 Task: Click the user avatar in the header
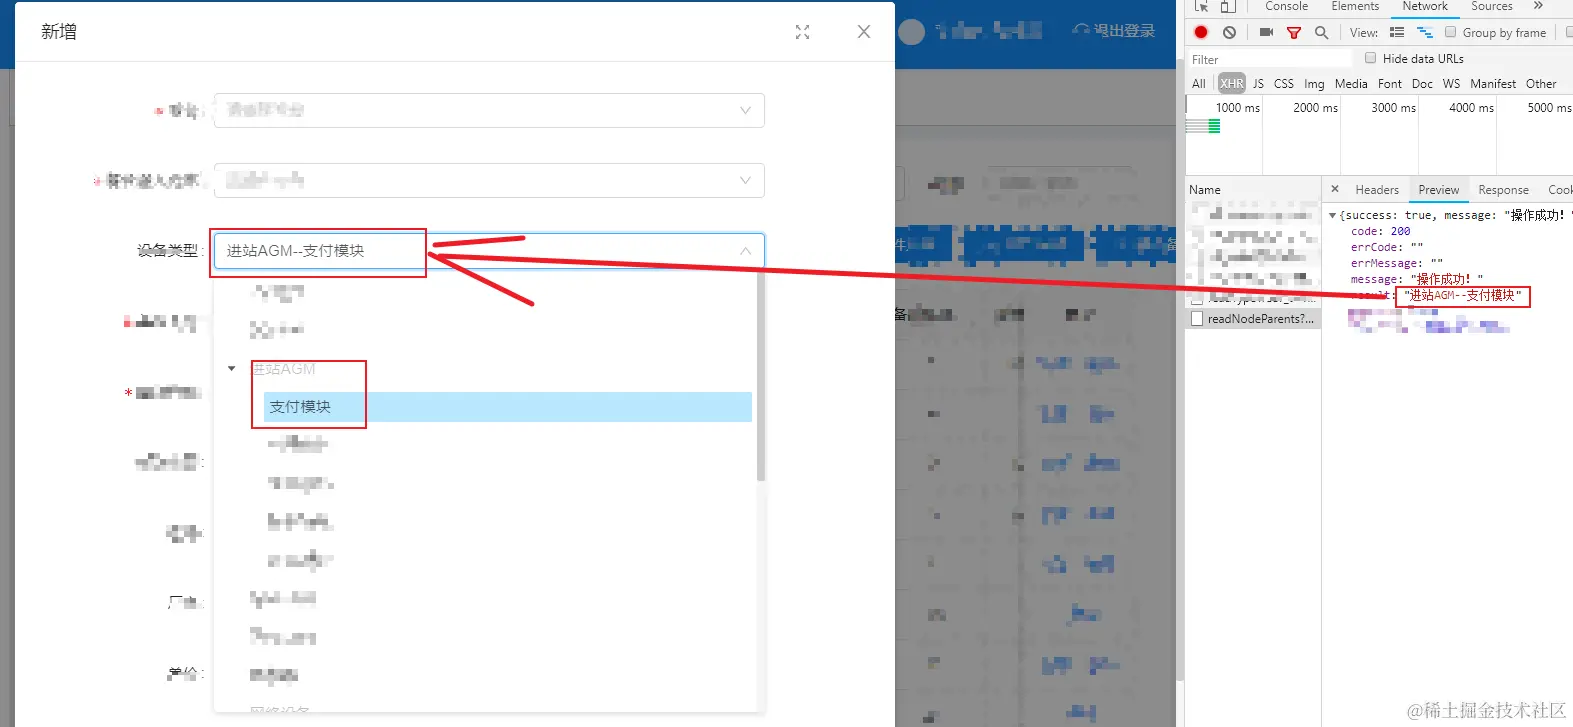tap(911, 32)
